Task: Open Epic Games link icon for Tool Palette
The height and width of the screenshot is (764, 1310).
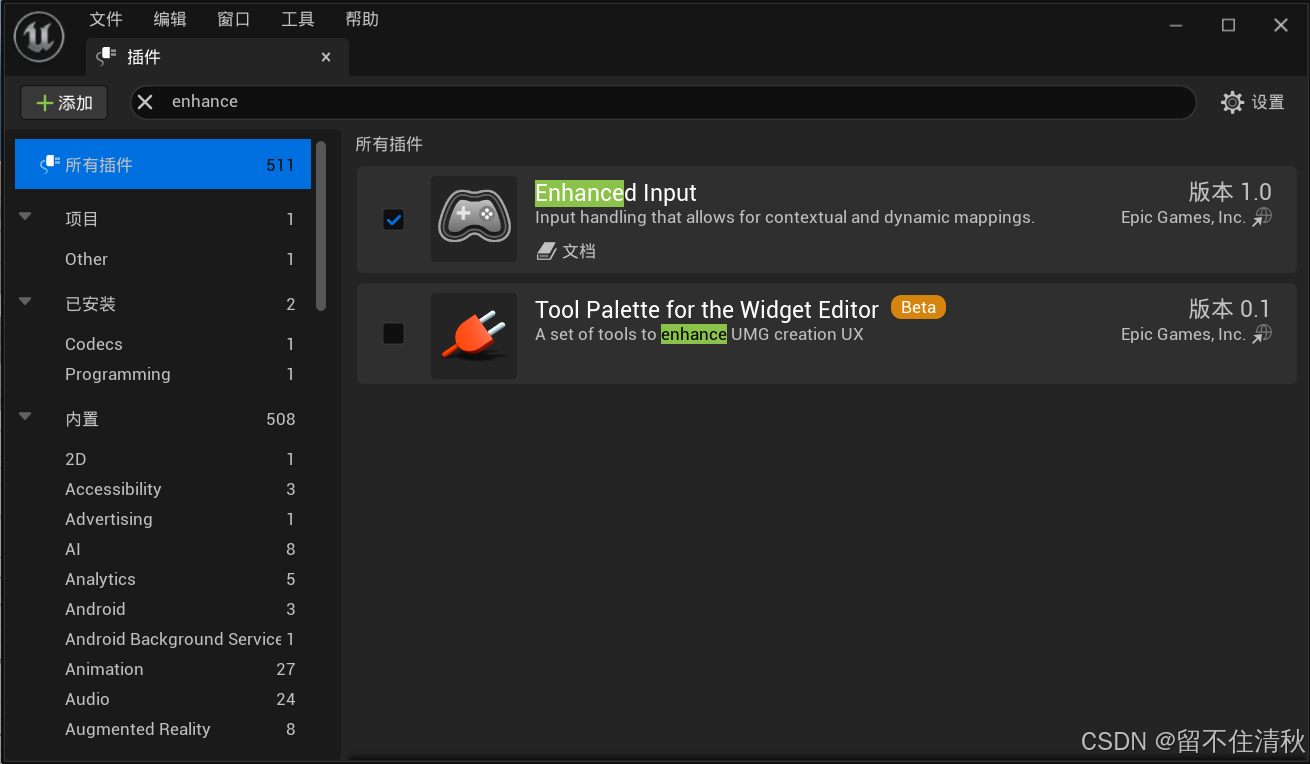Action: (x=1262, y=334)
